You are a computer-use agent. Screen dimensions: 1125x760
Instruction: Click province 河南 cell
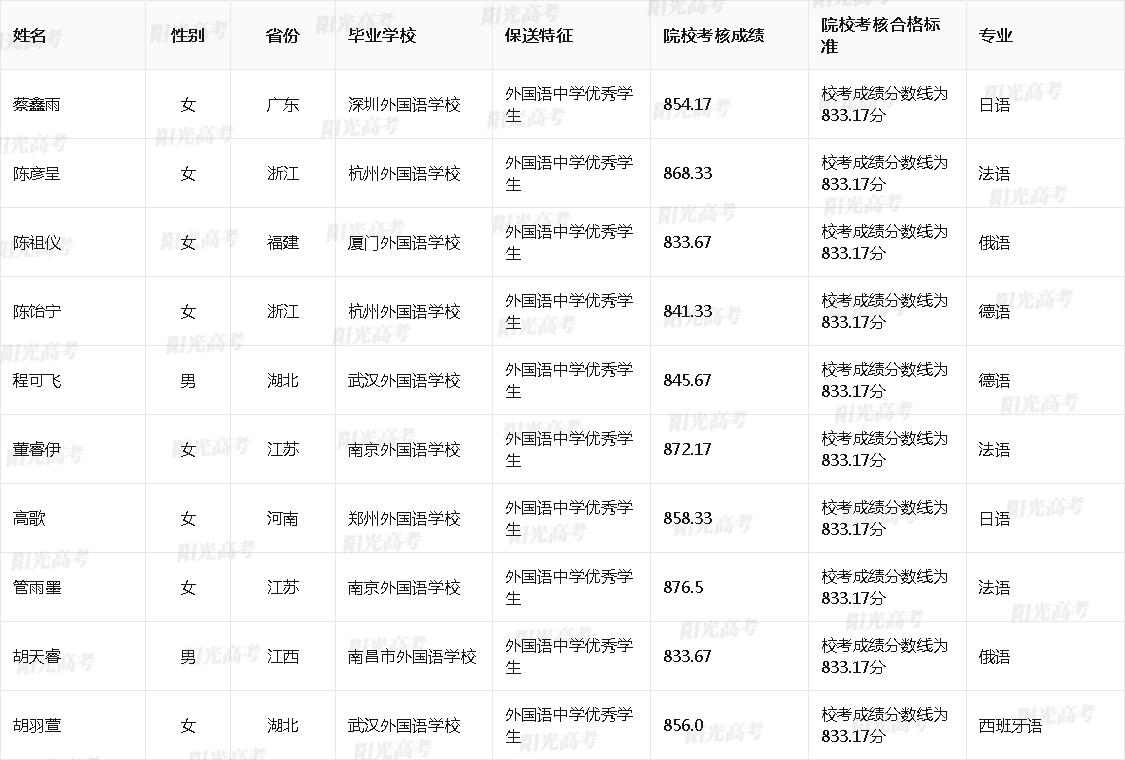tap(283, 518)
